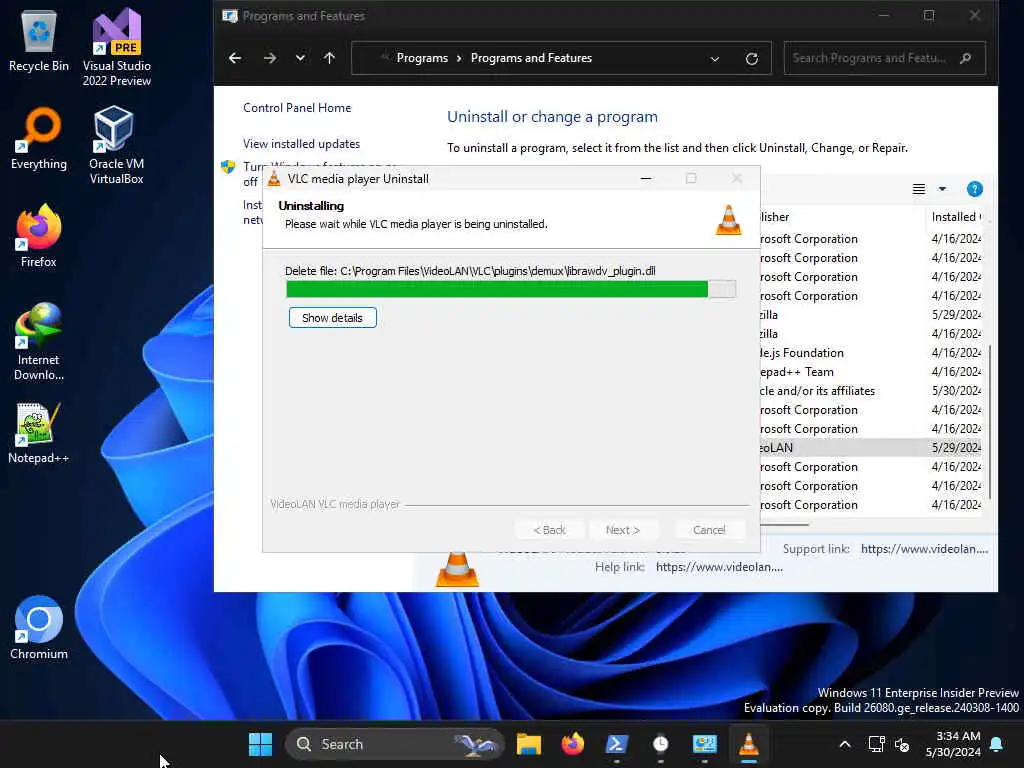Open Help with the question mark icon
The width and height of the screenshot is (1024, 768).
click(x=974, y=189)
